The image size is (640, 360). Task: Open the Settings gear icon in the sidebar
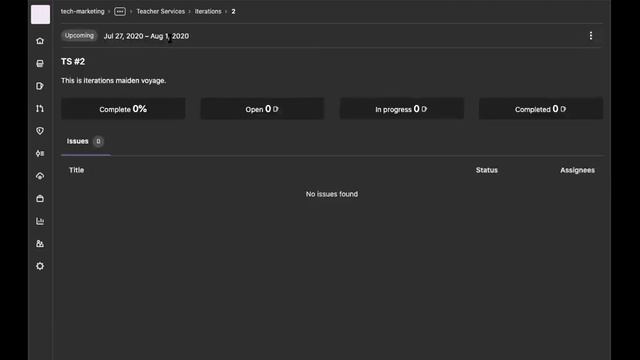[40, 266]
